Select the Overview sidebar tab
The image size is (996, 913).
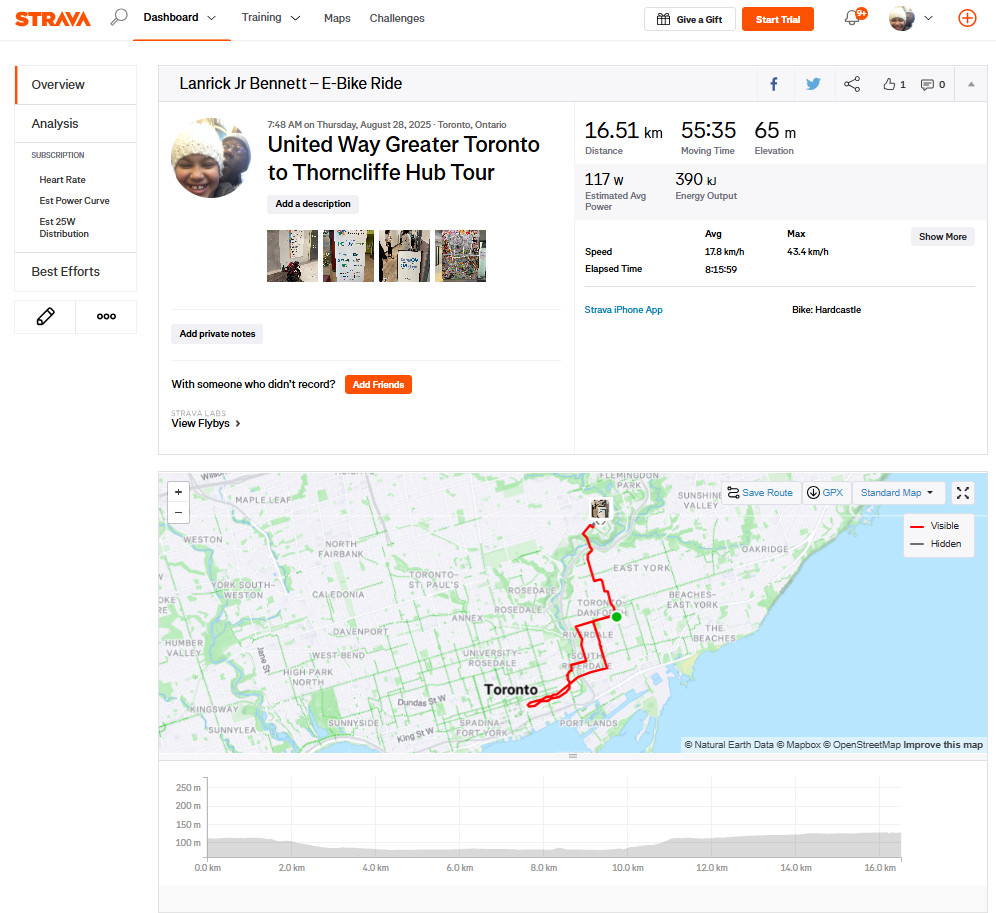(76, 85)
